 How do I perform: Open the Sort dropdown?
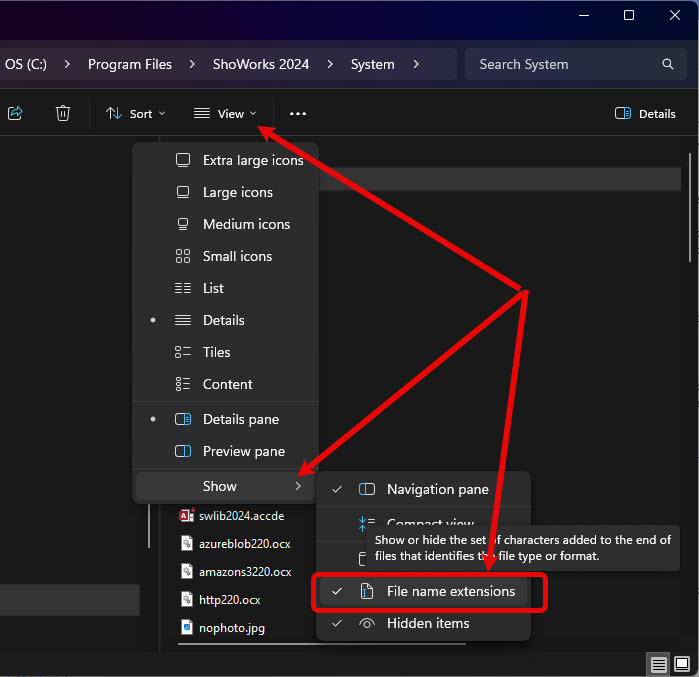pos(136,114)
